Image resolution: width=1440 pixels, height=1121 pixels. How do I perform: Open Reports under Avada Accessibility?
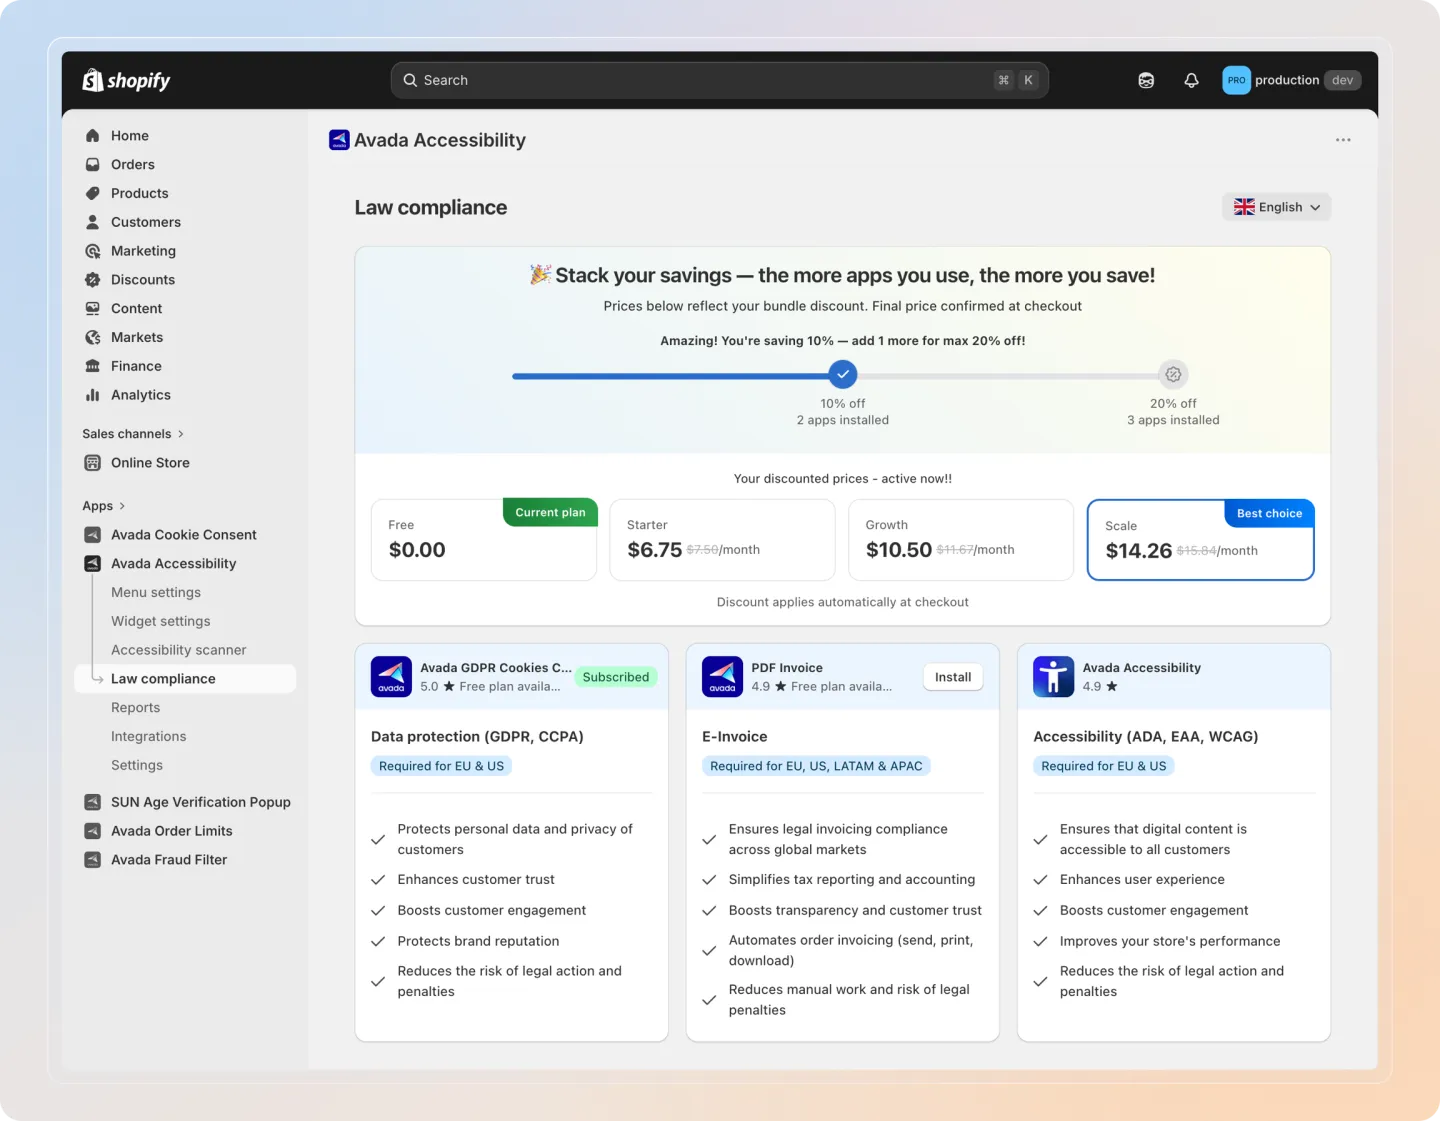point(136,708)
